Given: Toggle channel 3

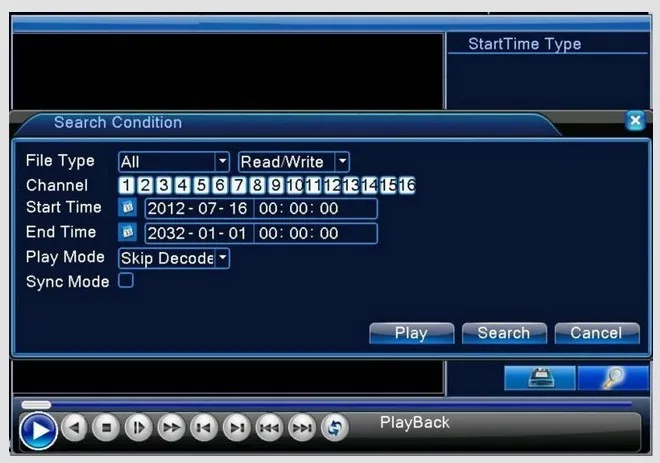Looking at the screenshot, I should [164, 185].
